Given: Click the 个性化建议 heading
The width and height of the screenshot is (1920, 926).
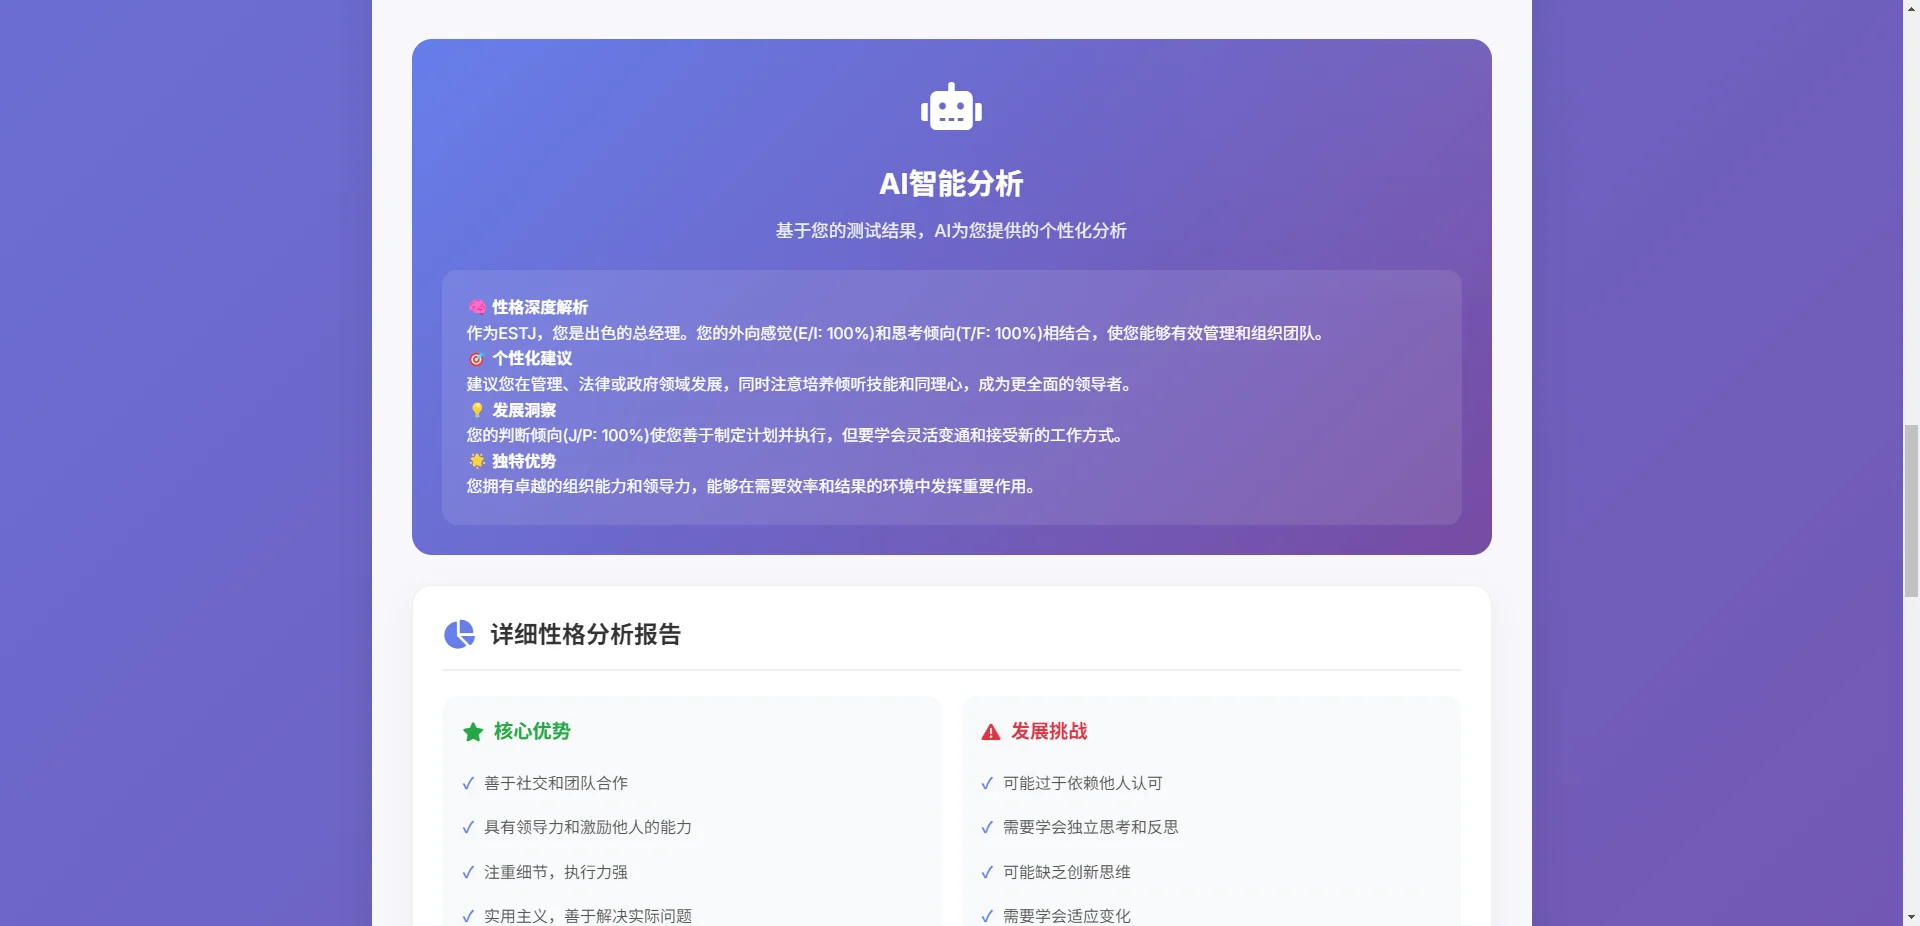Looking at the screenshot, I should tap(532, 358).
